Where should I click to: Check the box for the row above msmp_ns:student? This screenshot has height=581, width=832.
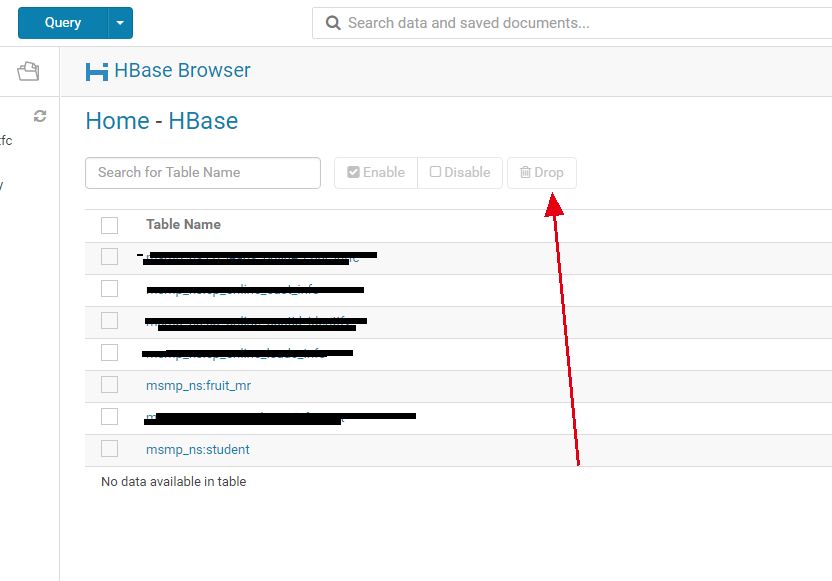(x=109, y=417)
